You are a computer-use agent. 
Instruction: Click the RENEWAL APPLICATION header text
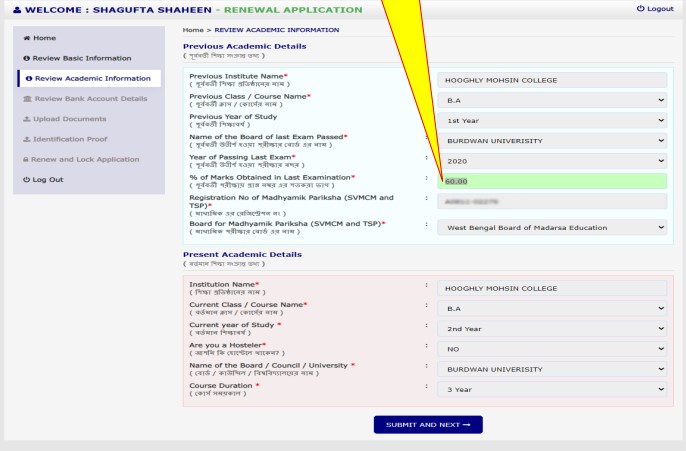293,10
